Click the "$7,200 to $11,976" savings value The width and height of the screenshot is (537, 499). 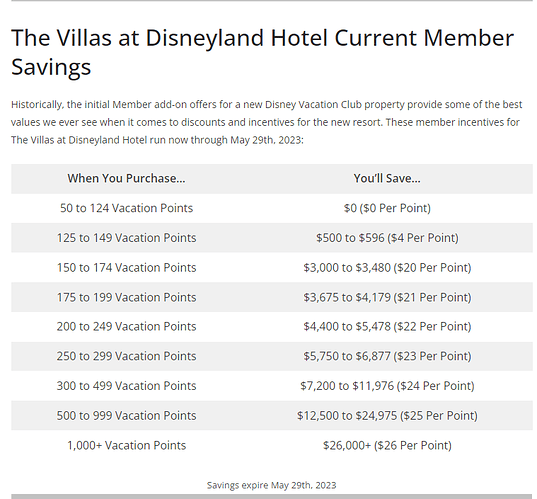click(347, 386)
